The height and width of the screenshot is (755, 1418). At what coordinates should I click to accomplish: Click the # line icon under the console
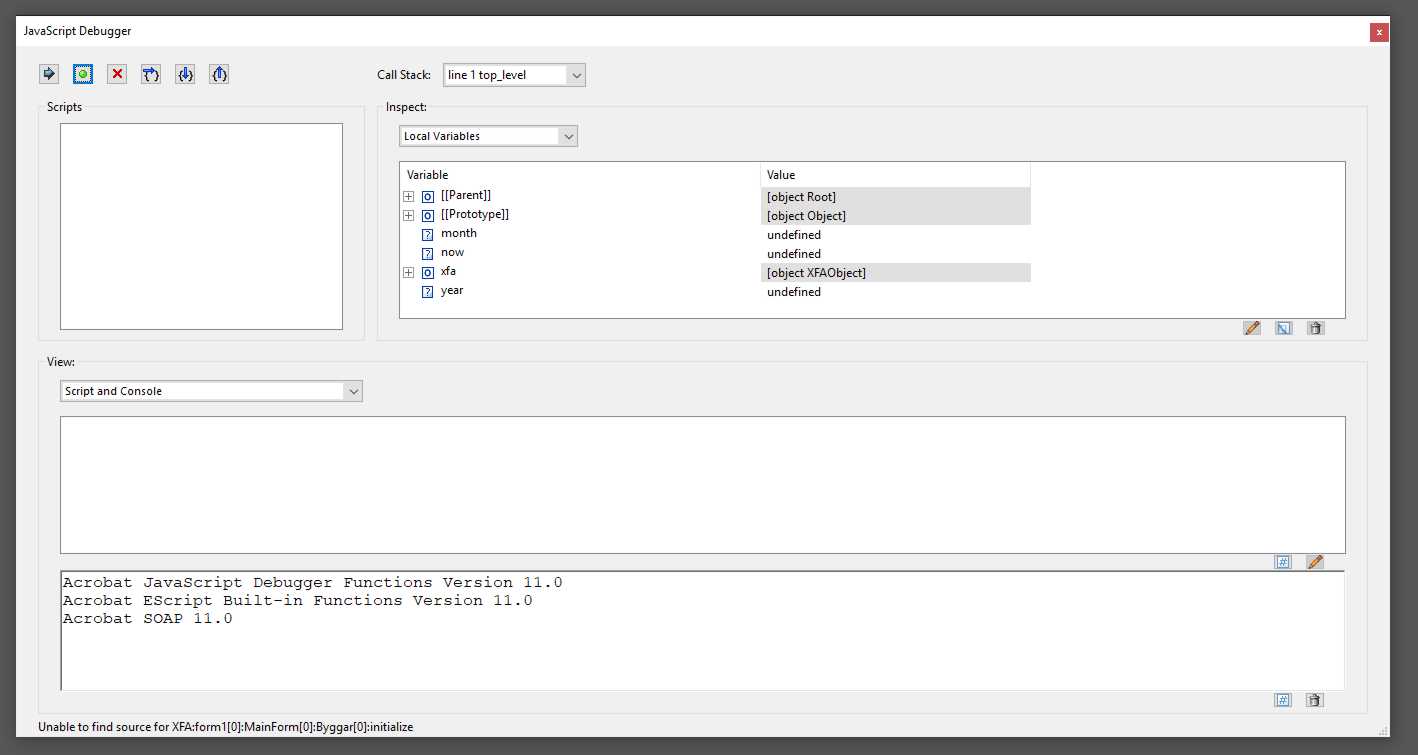(1283, 700)
